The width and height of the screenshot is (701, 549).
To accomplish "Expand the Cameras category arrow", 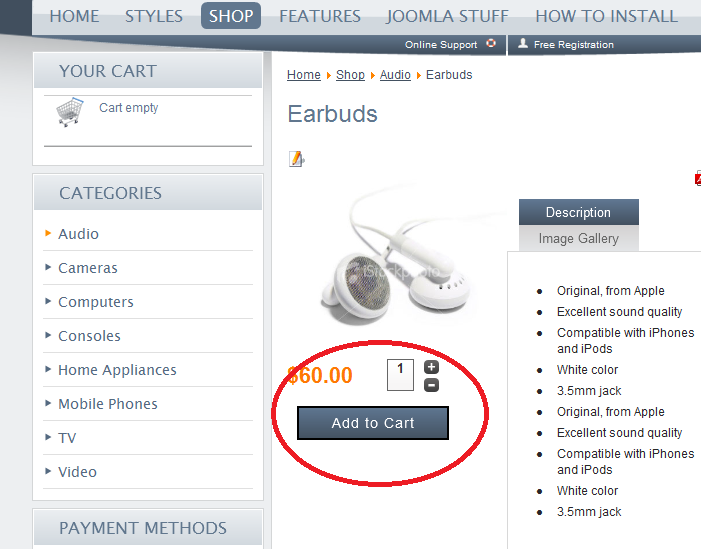I will tap(48, 267).
